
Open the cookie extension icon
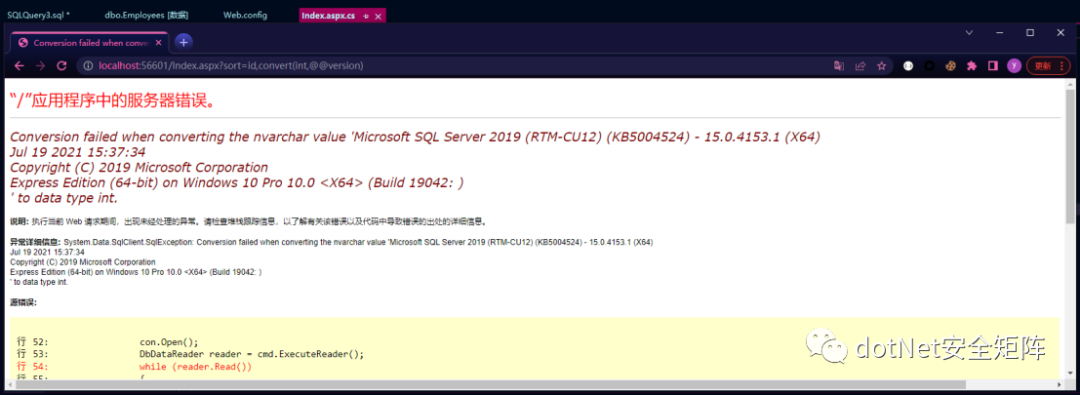[951, 66]
